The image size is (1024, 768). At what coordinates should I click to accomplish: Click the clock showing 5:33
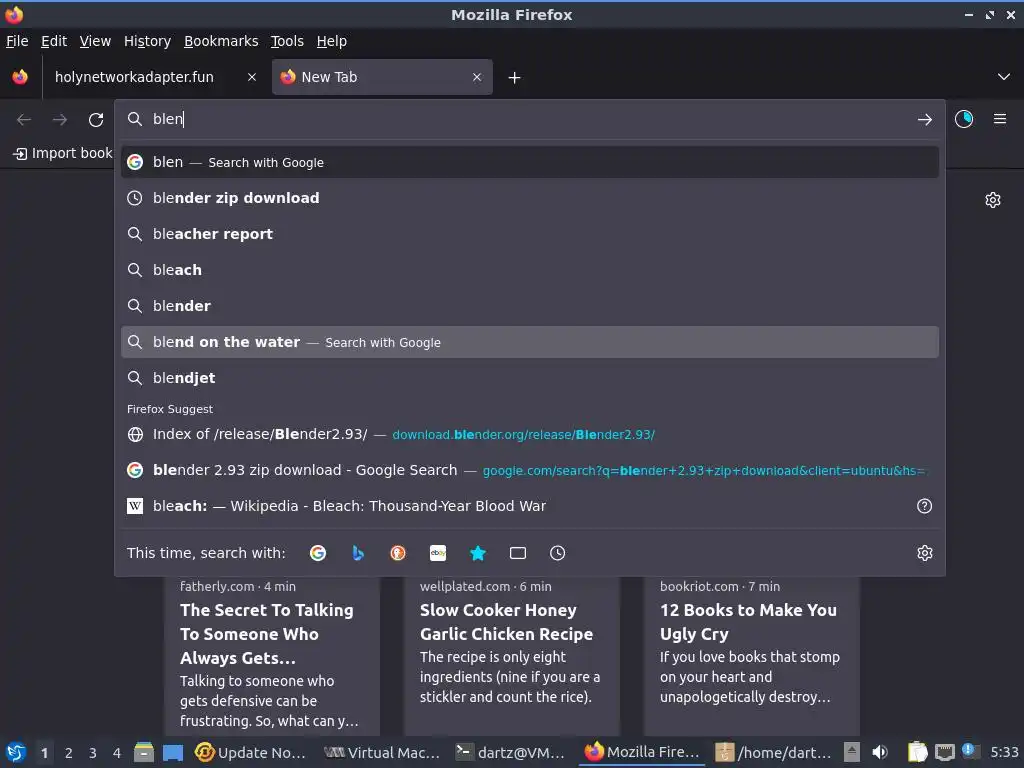[1004, 752]
